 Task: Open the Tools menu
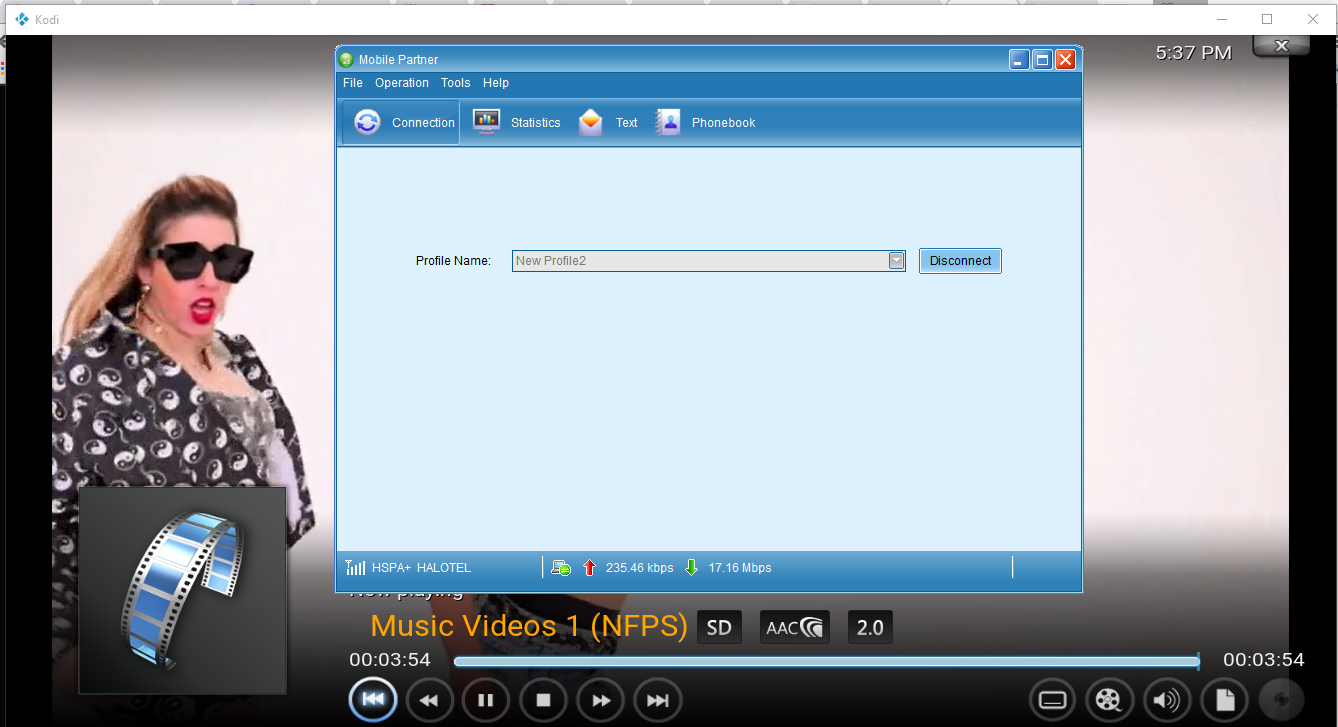(455, 83)
